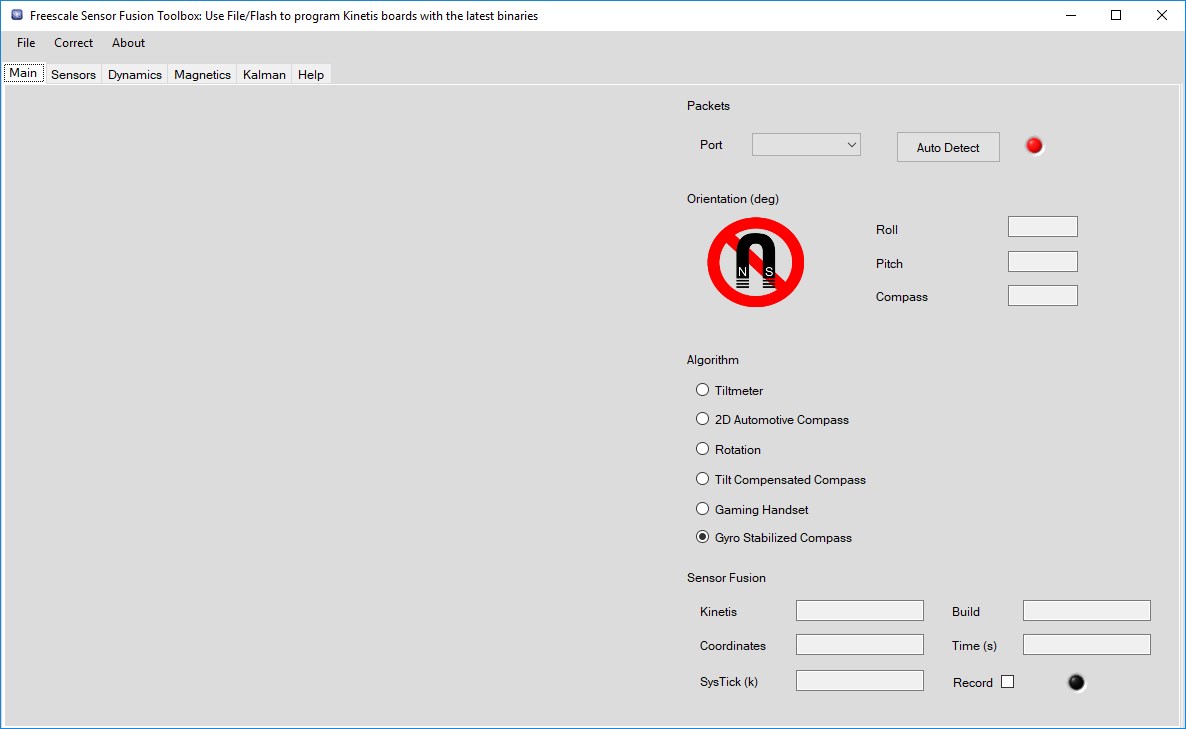The image size is (1186, 729).
Task: Click the Pitch value field
Action: (x=1042, y=262)
